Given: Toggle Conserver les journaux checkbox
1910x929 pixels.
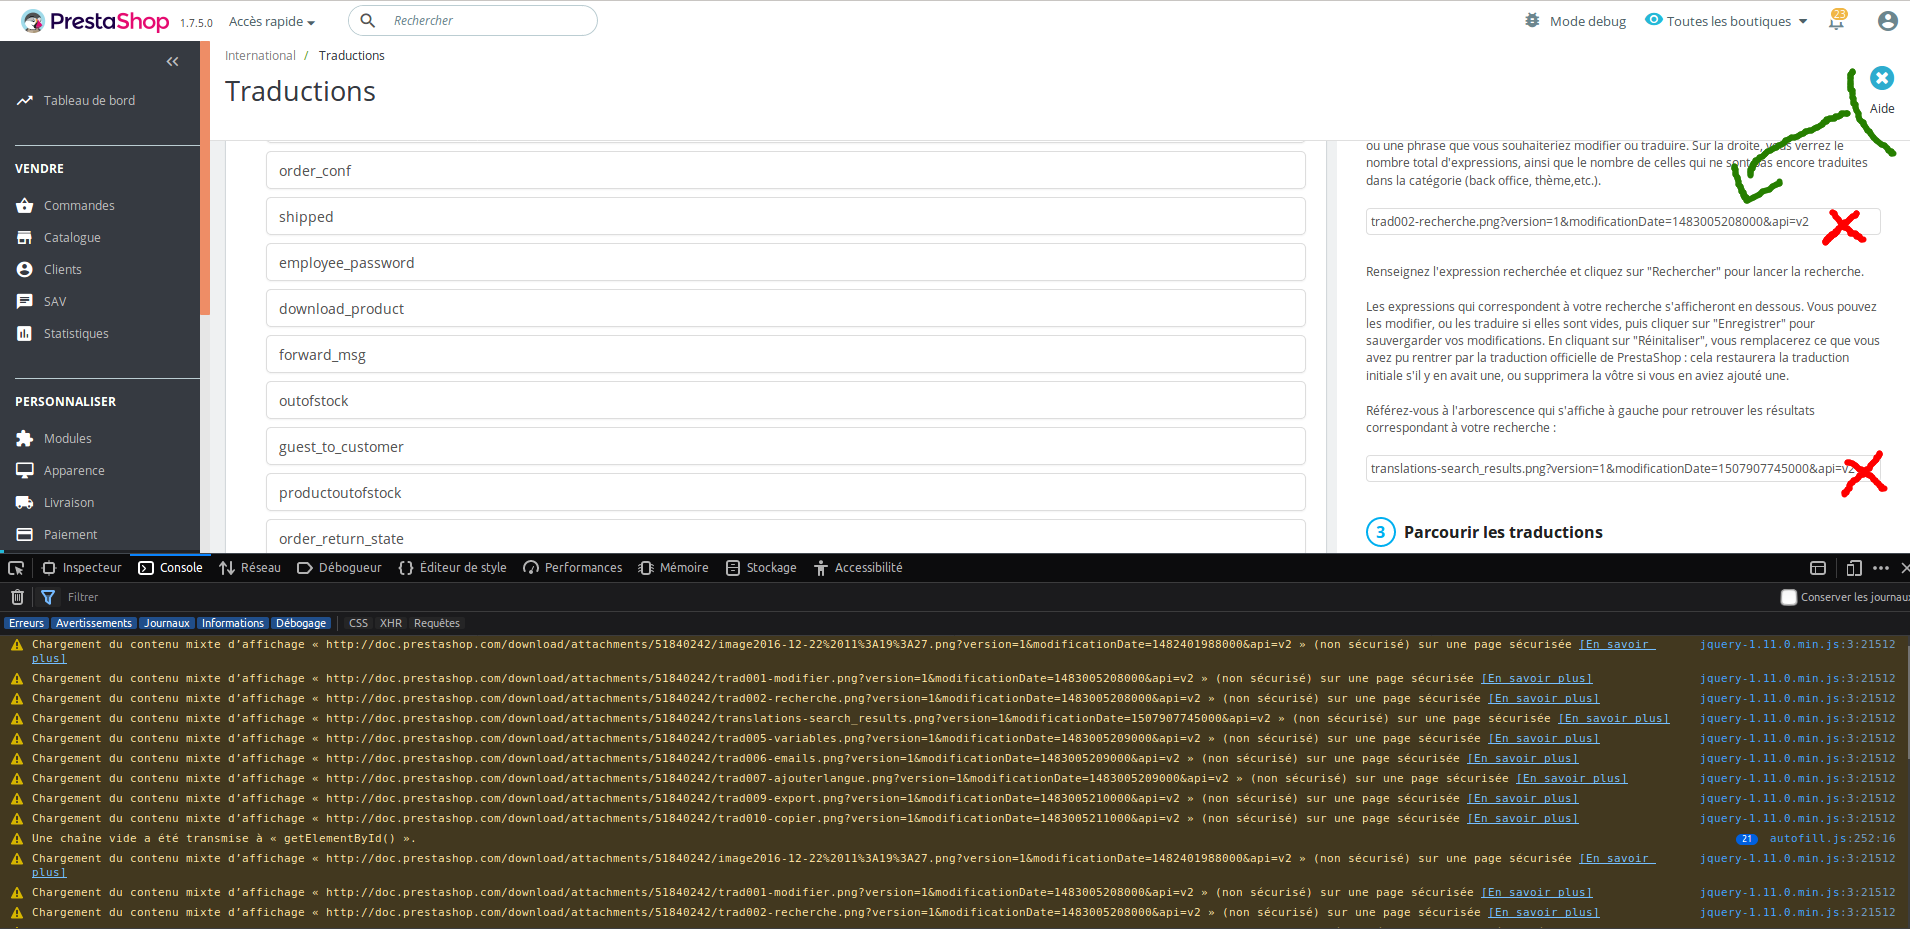Looking at the screenshot, I should click(x=1789, y=597).
